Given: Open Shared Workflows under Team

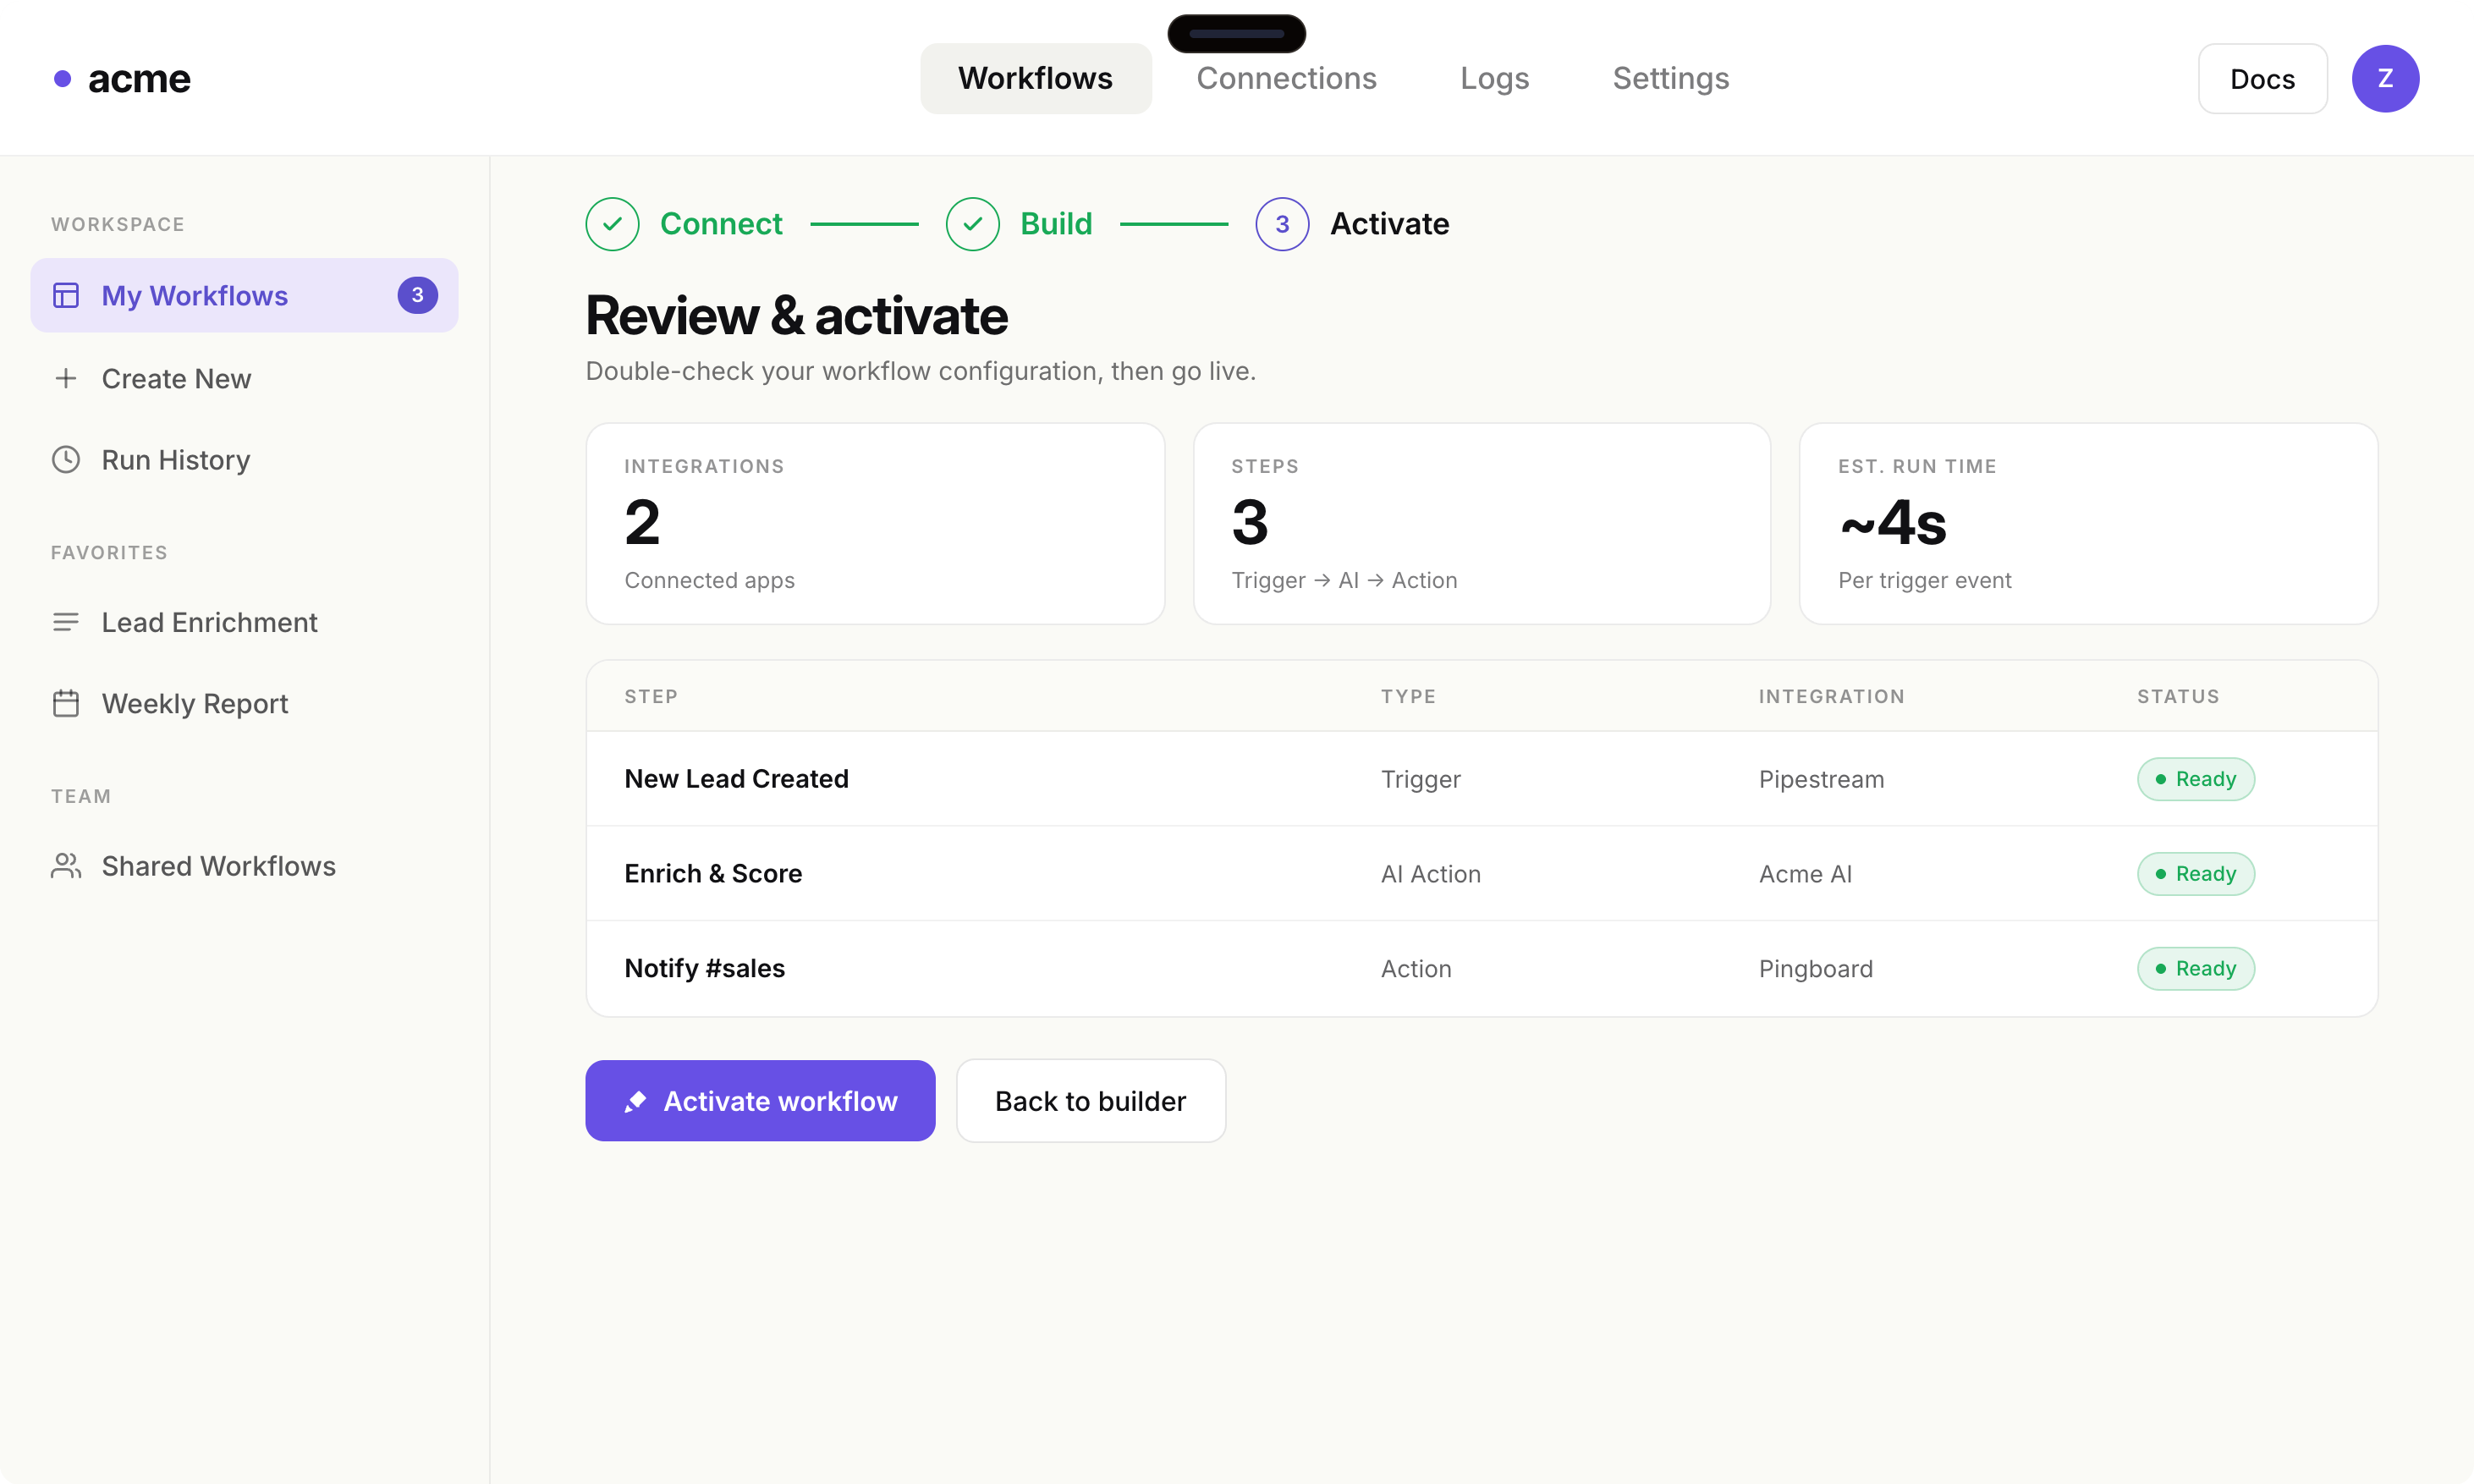Looking at the screenshot, I should [x=244, y=865].
